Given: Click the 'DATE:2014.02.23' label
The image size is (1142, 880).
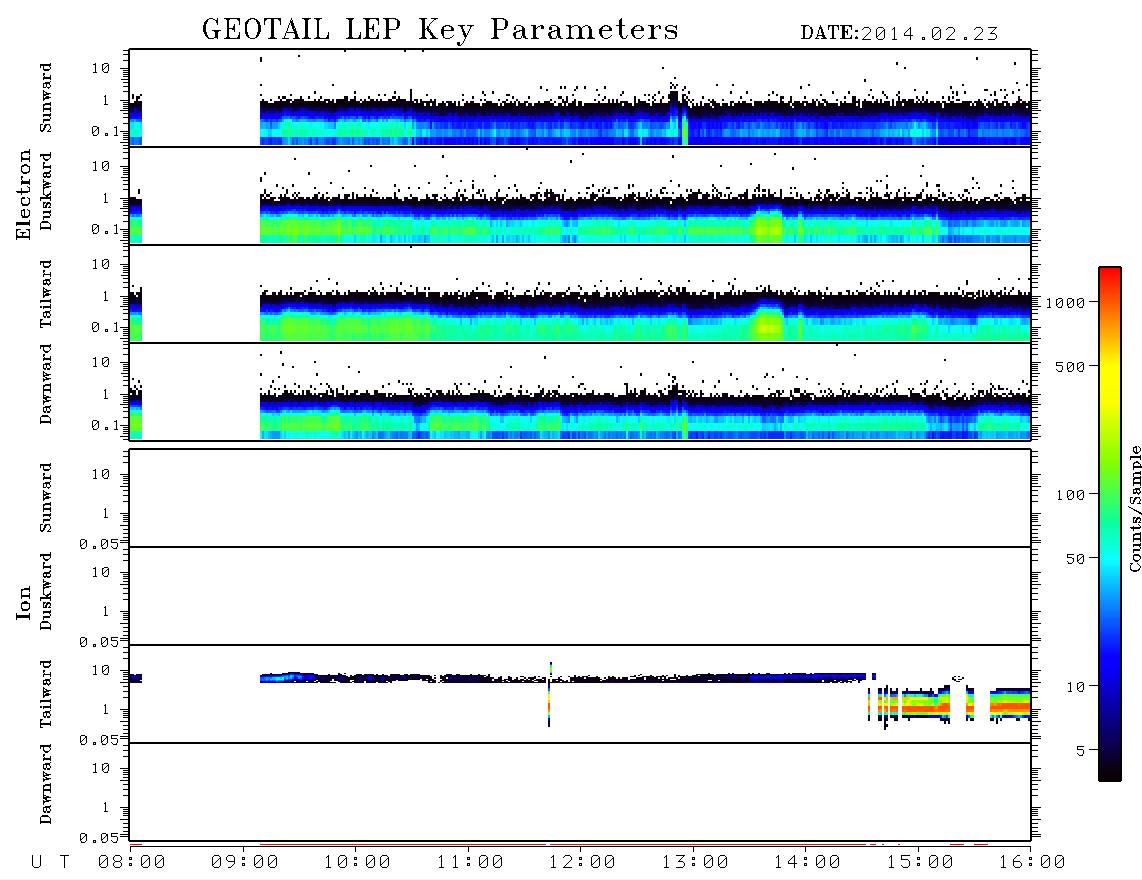Looking at the screenshot, I should point(899,34).
